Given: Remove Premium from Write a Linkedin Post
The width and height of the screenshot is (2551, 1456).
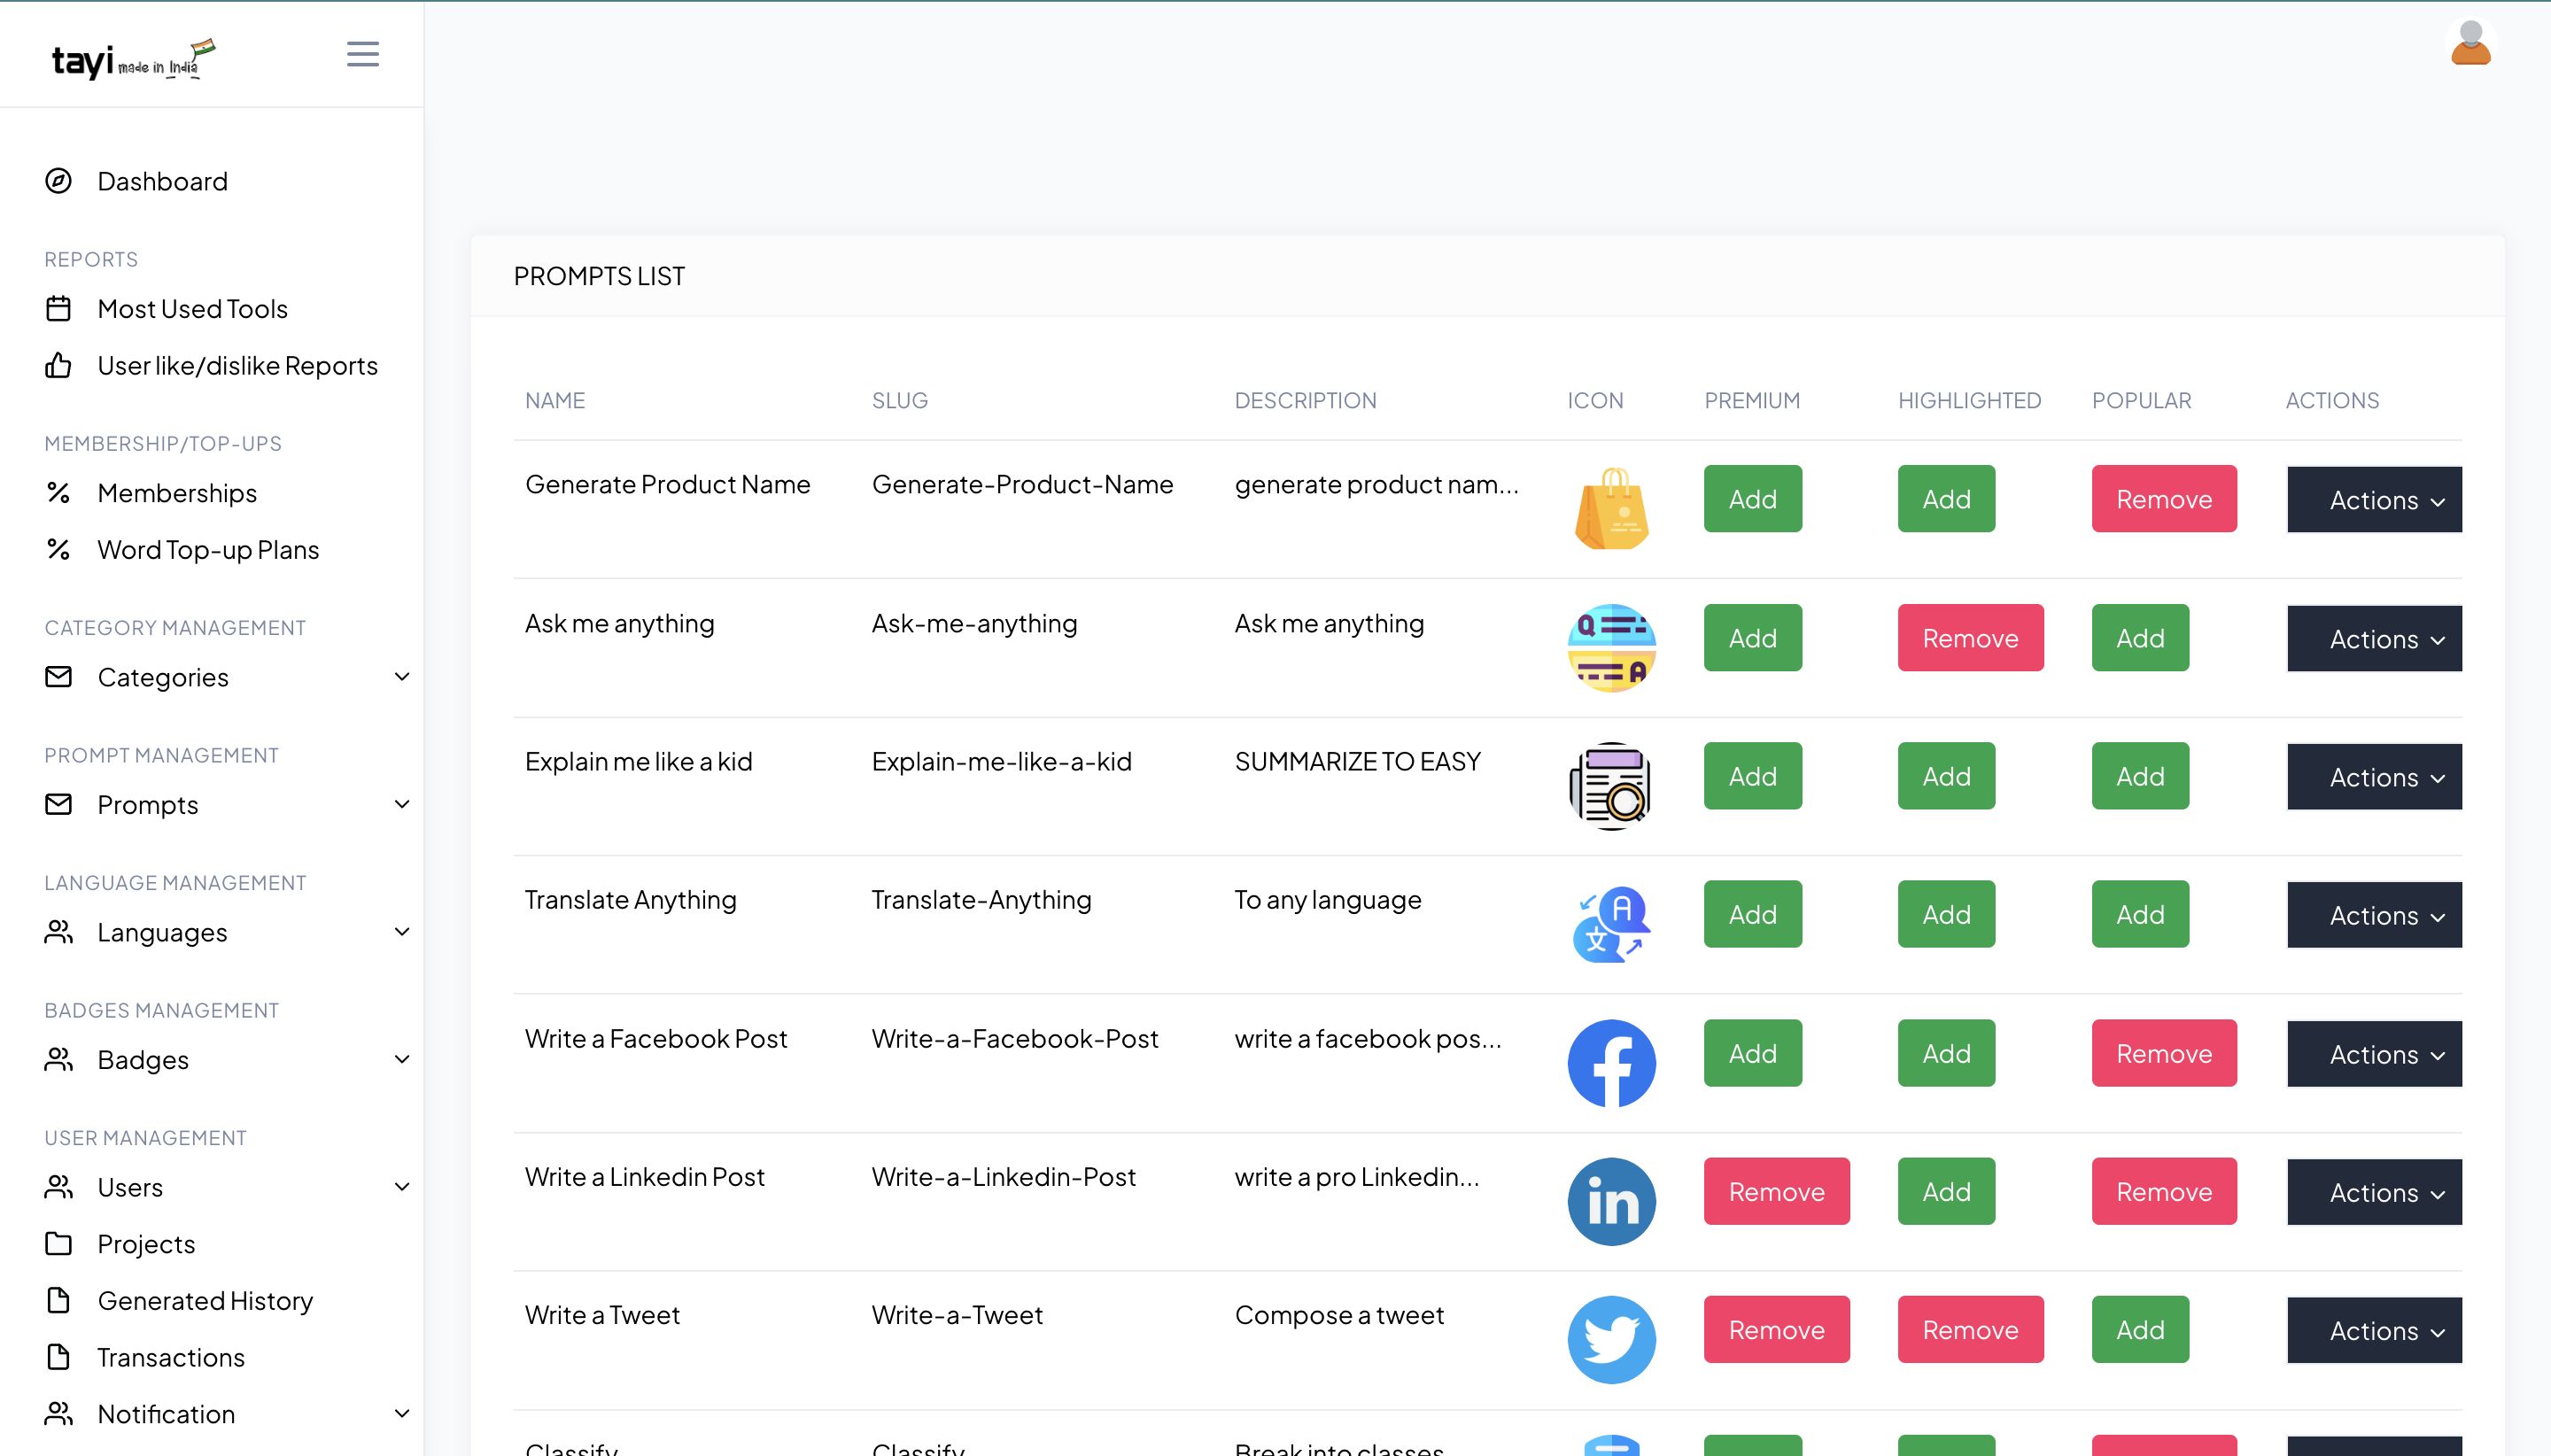Looking at the screenshot, I should (1776, 1191).
